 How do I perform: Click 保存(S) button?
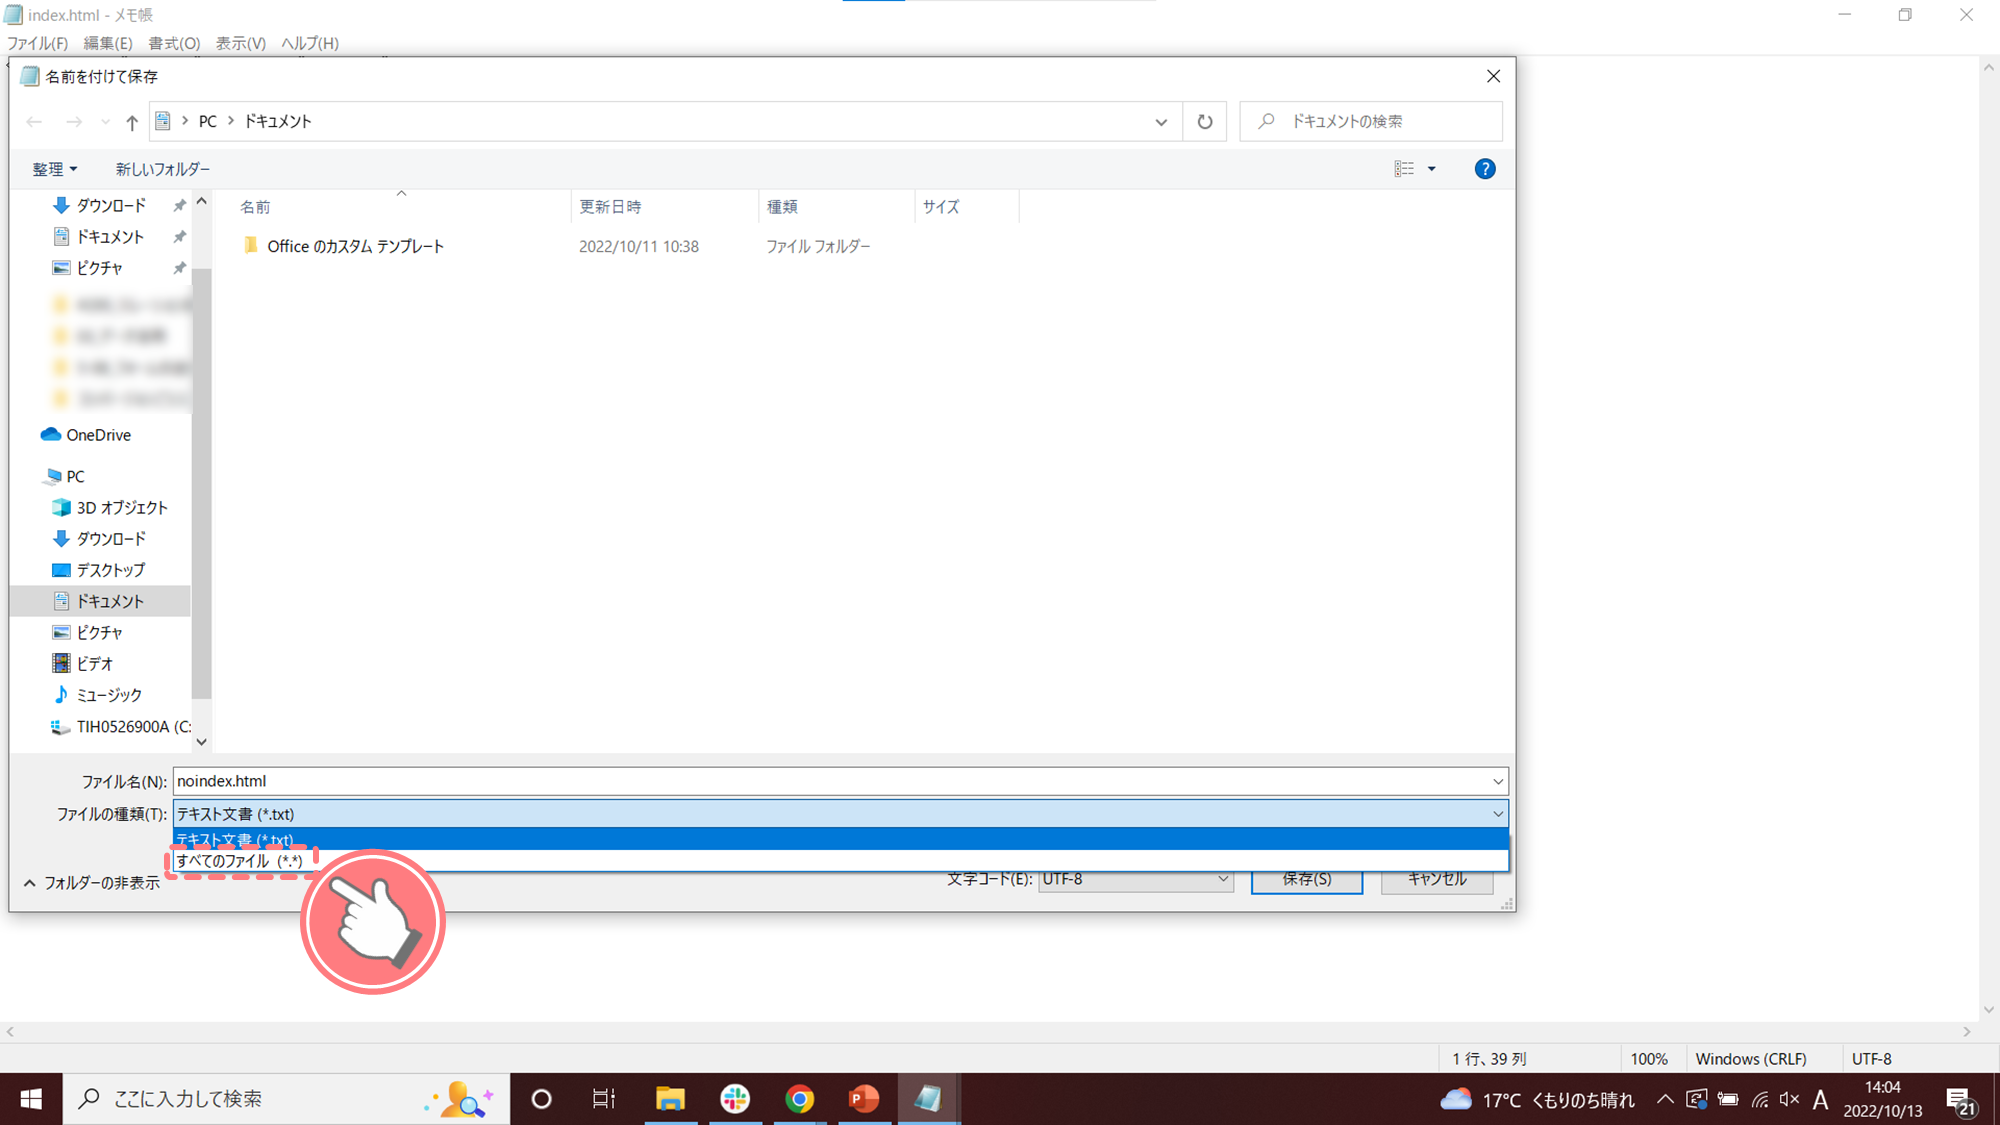point(1307,879)
